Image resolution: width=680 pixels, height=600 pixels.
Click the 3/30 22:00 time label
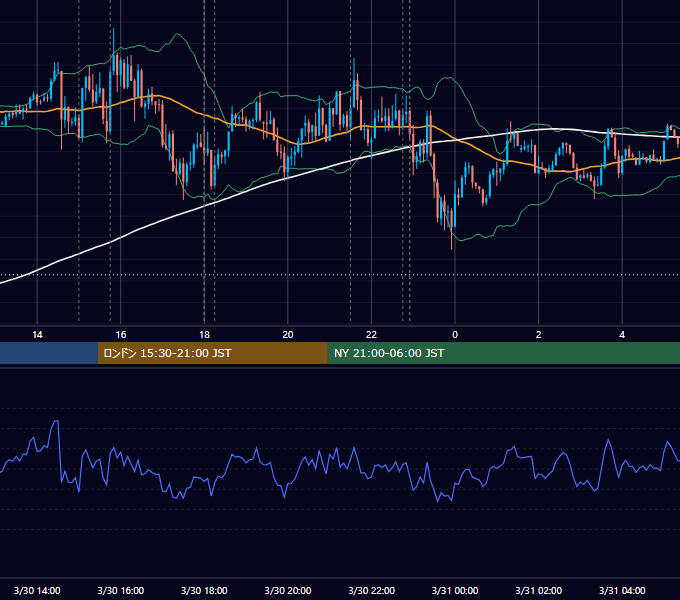[371, 590]
